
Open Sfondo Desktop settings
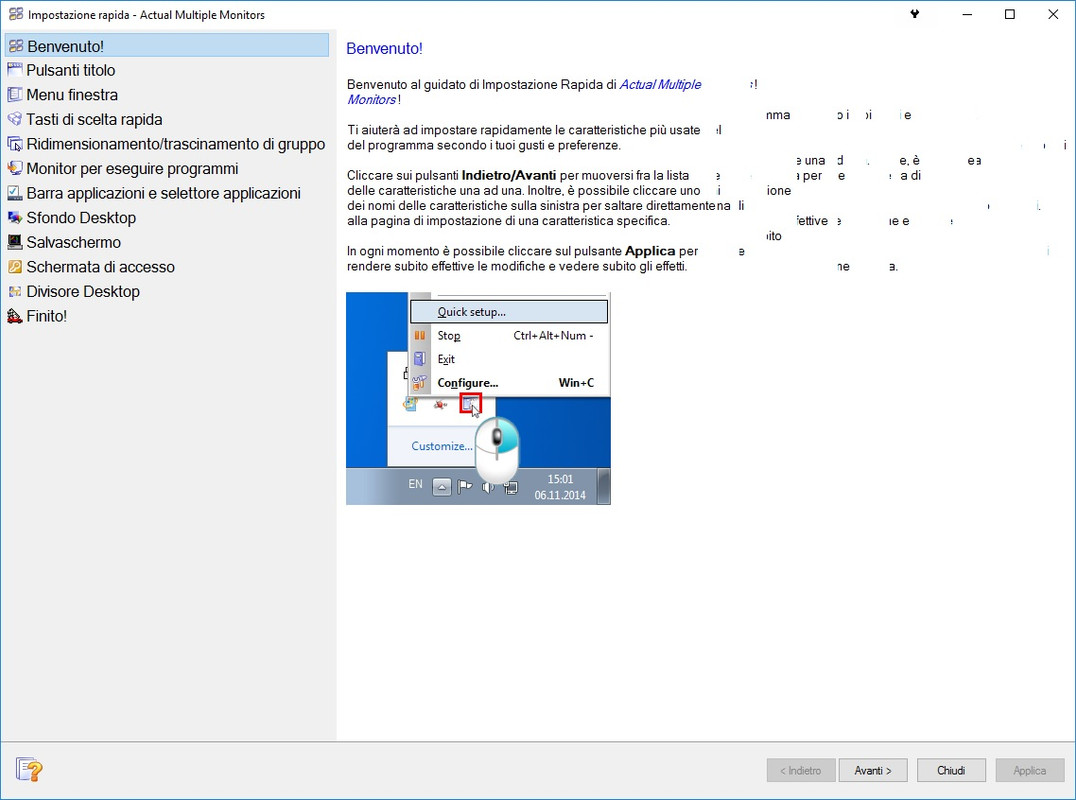tap(81, 217)
